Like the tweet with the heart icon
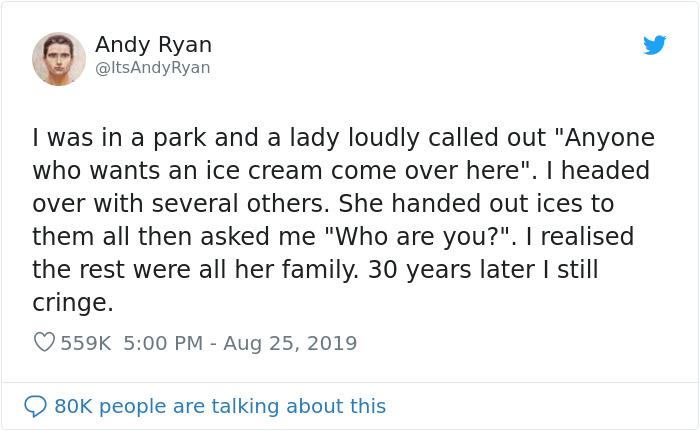 pos(44,343)
